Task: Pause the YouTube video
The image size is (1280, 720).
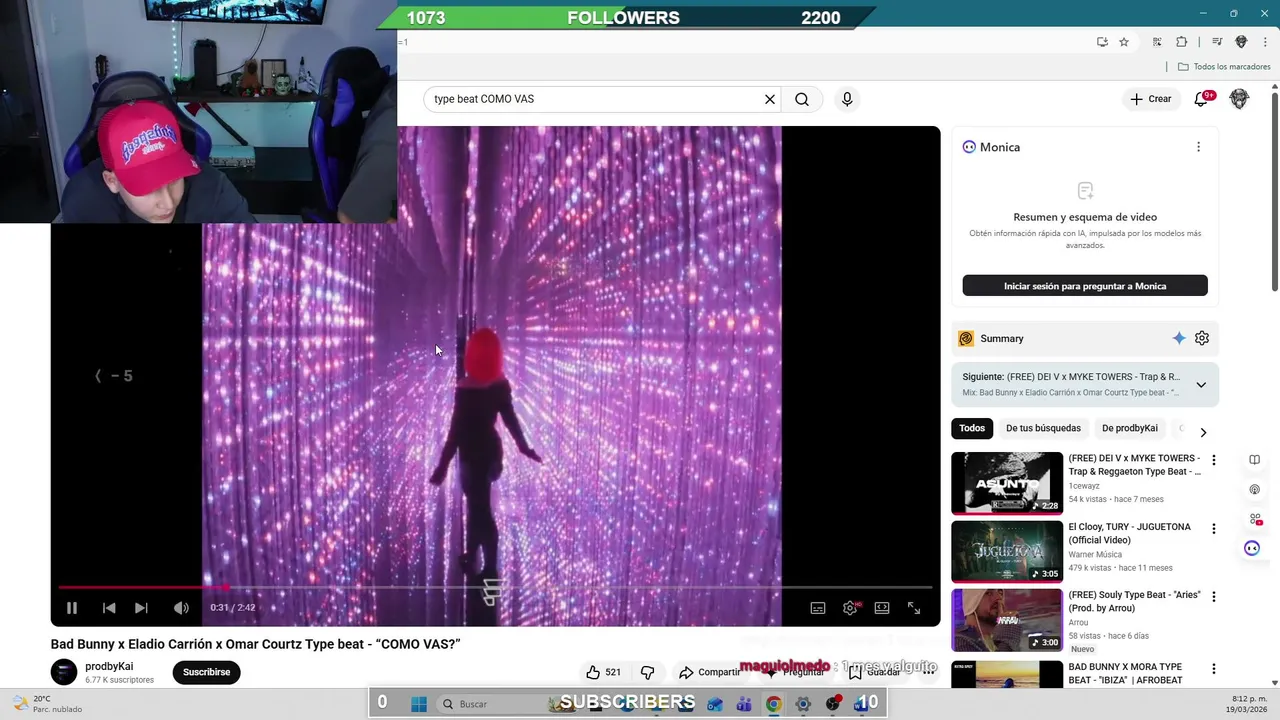Action: [72, 608]
